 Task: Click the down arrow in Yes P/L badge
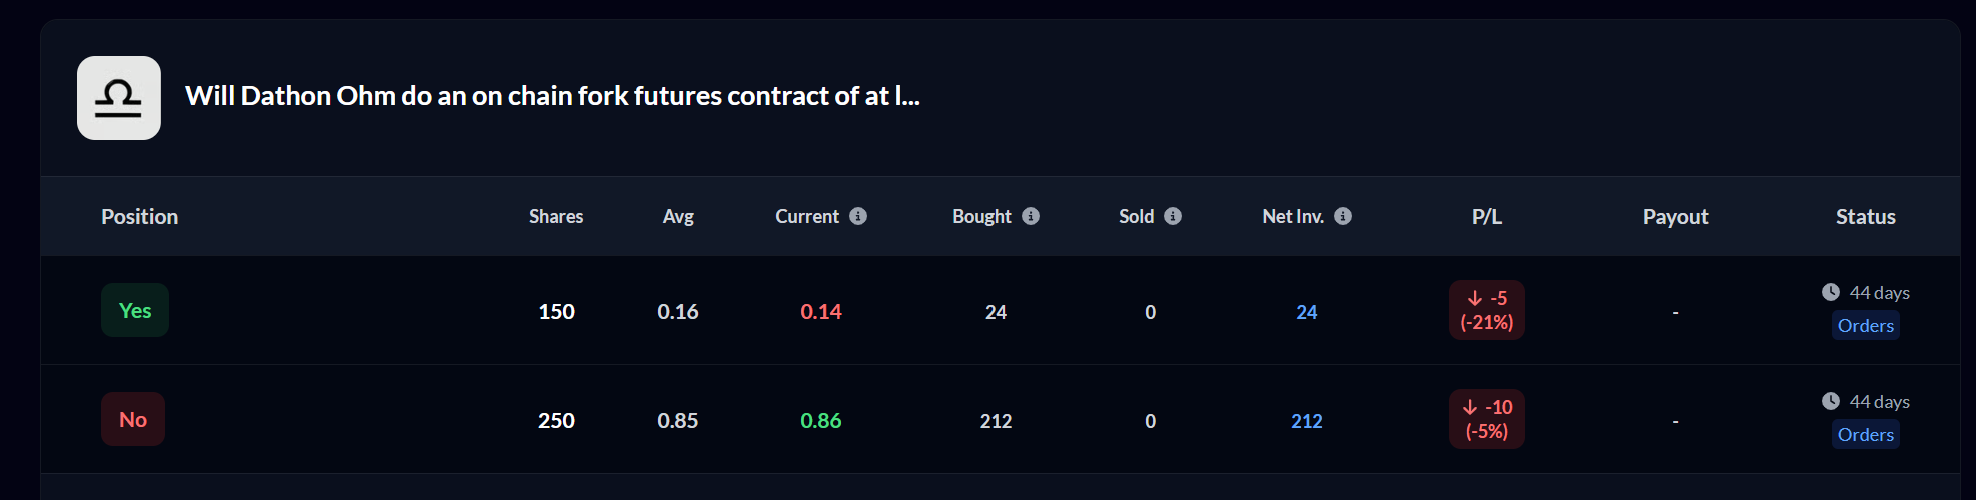[x=1475, y=298]
